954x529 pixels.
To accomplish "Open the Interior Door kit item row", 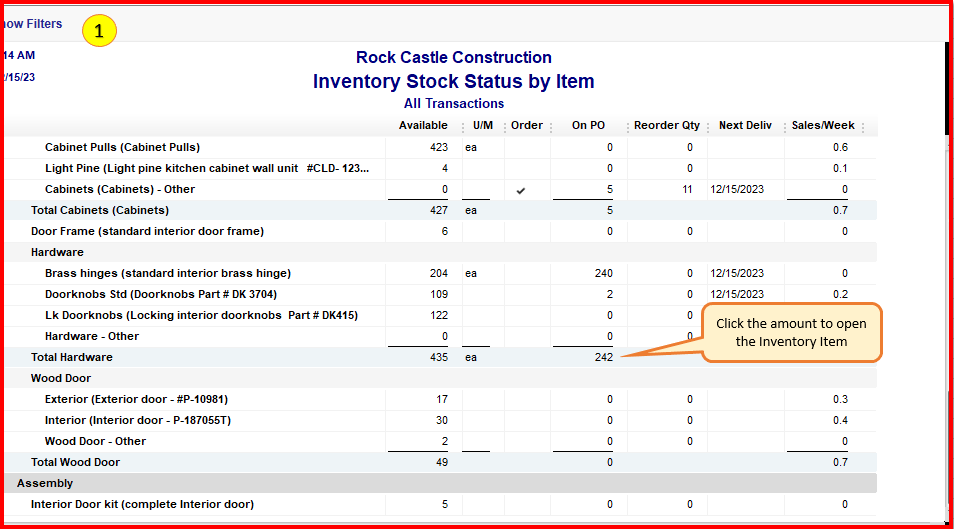I will click(x=440, y=504).
